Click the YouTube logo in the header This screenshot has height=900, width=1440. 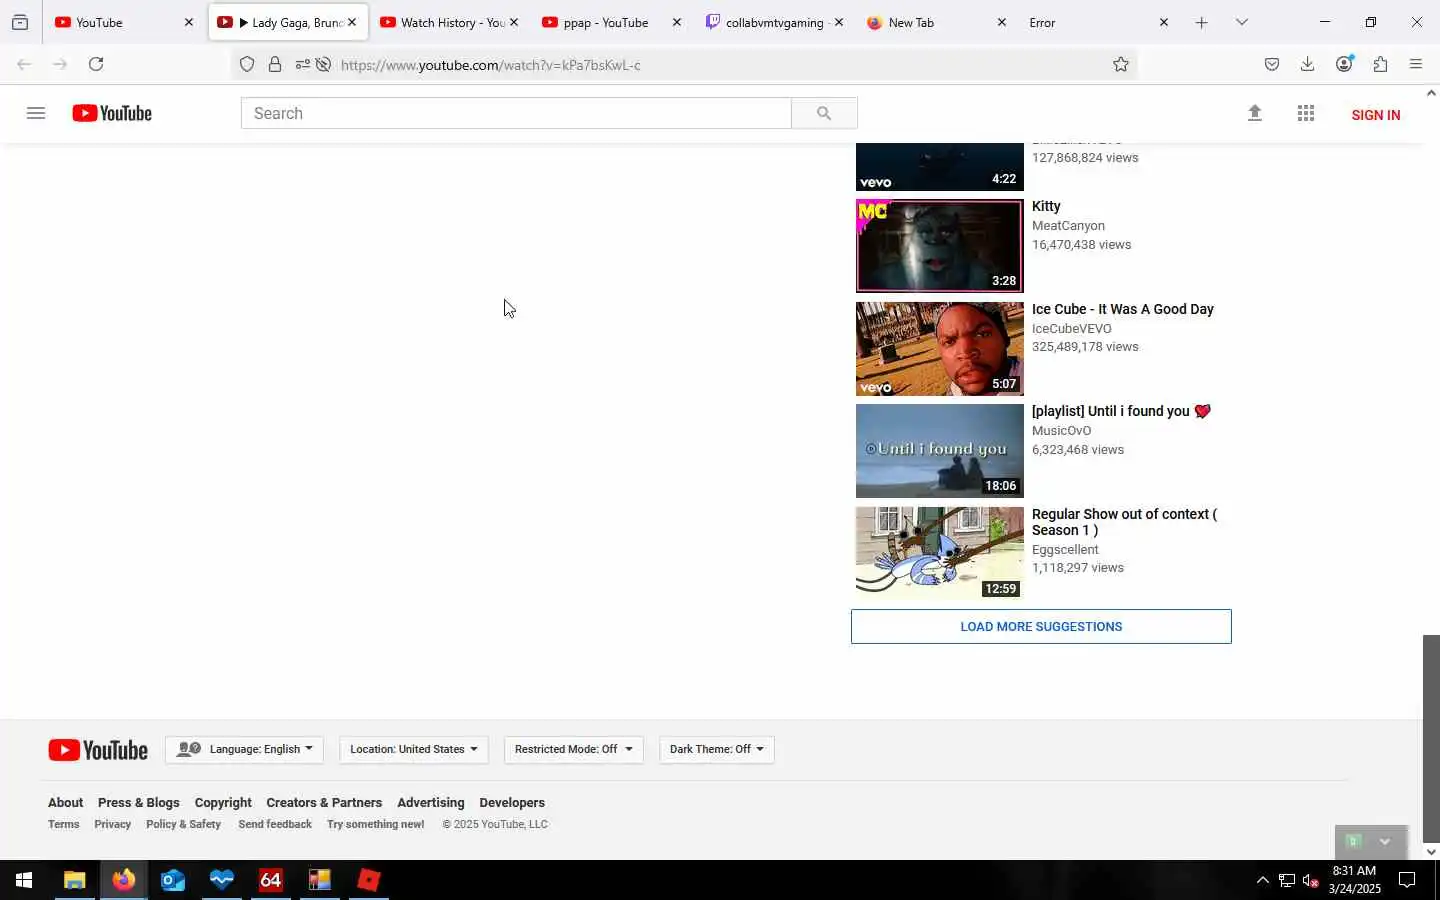(x=112, y=113)
